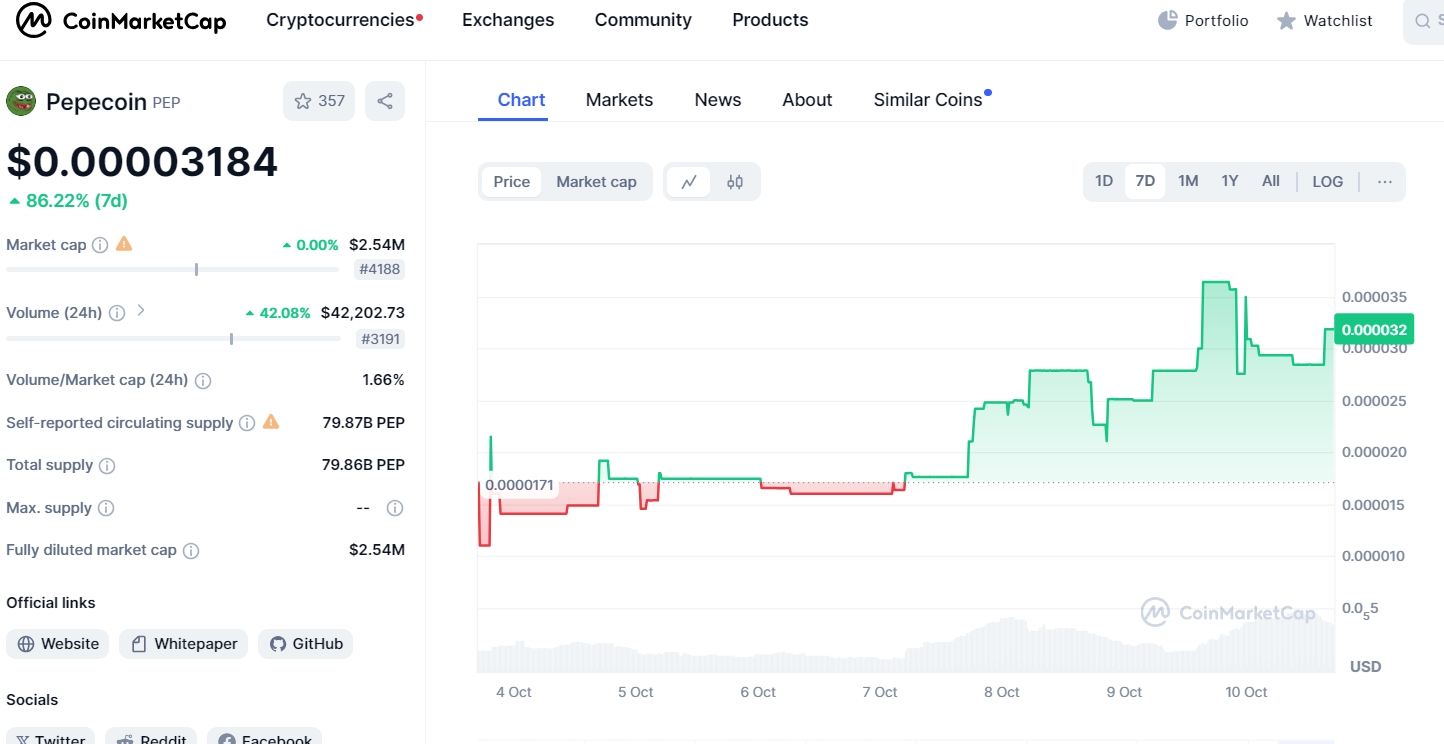Expand the Volume (24h) chevron
1444x744 pixels.
[141, 311]
